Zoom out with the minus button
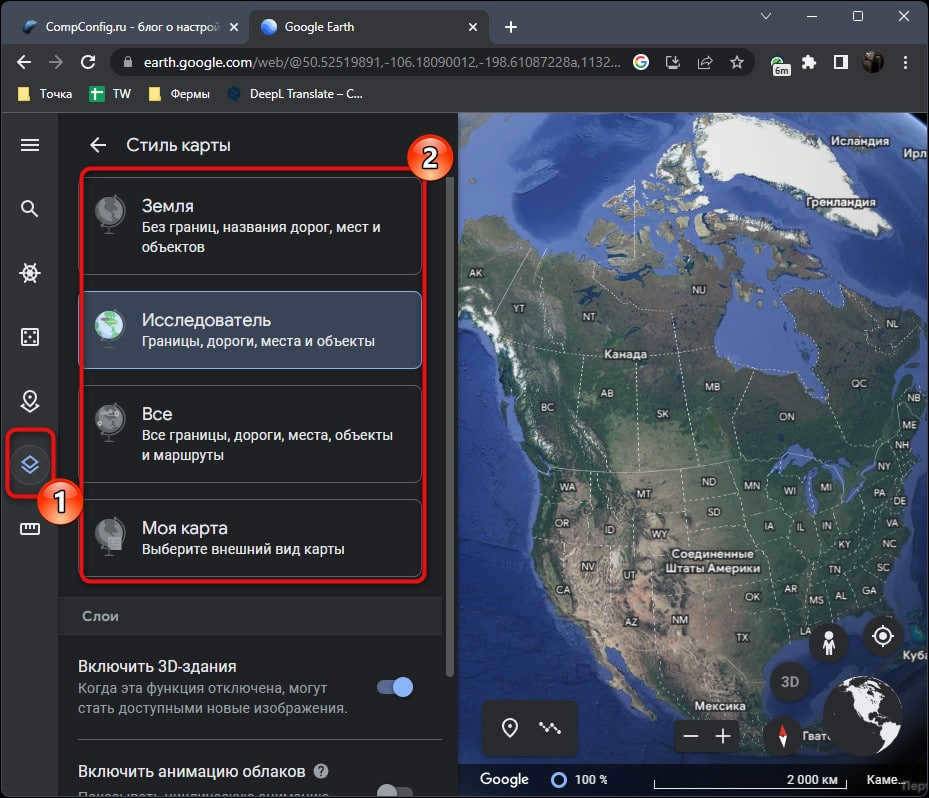Screen dimensions: 929x798 691,736
